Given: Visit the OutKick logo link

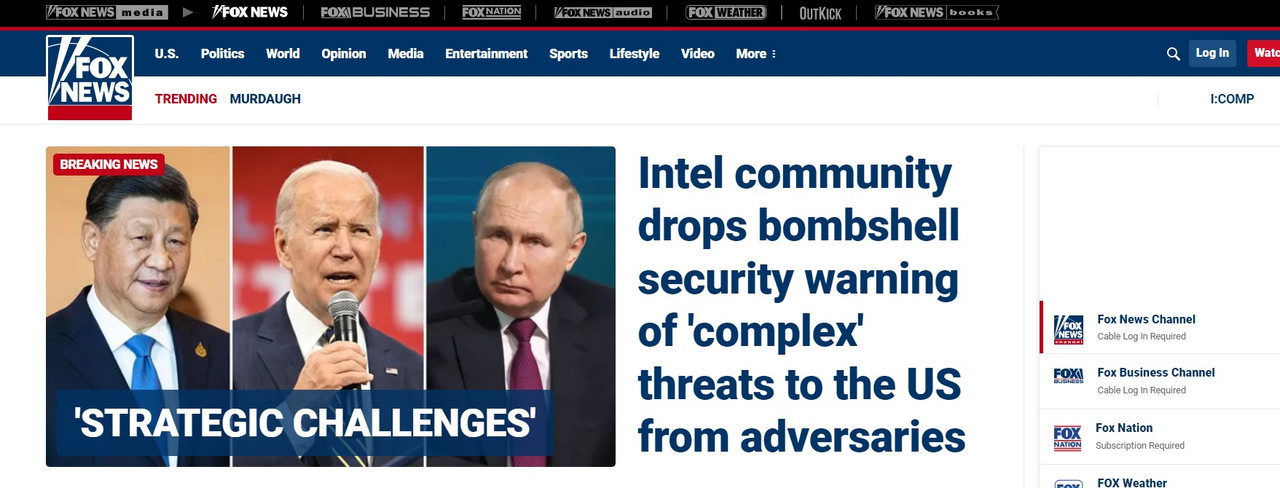Looking at the screenshot, I should click(820, 13).
